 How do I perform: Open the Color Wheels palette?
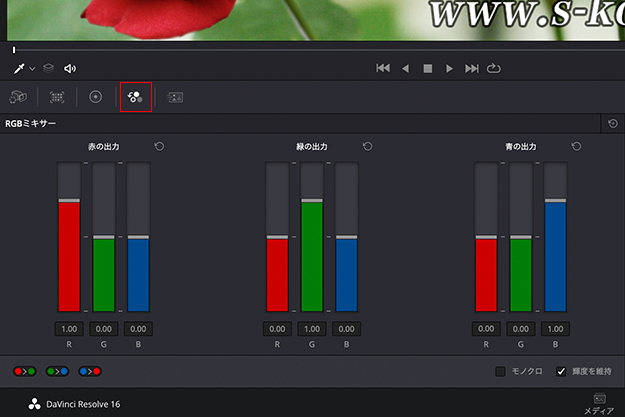(95, 97)
